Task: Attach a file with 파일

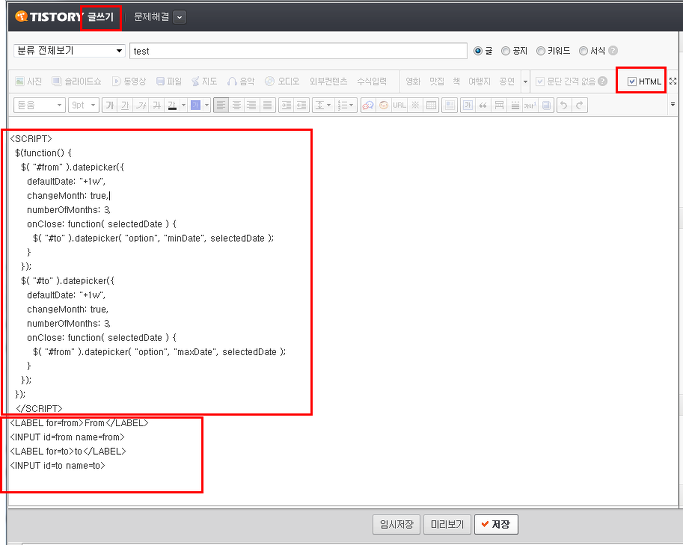Action: point(169,81)
